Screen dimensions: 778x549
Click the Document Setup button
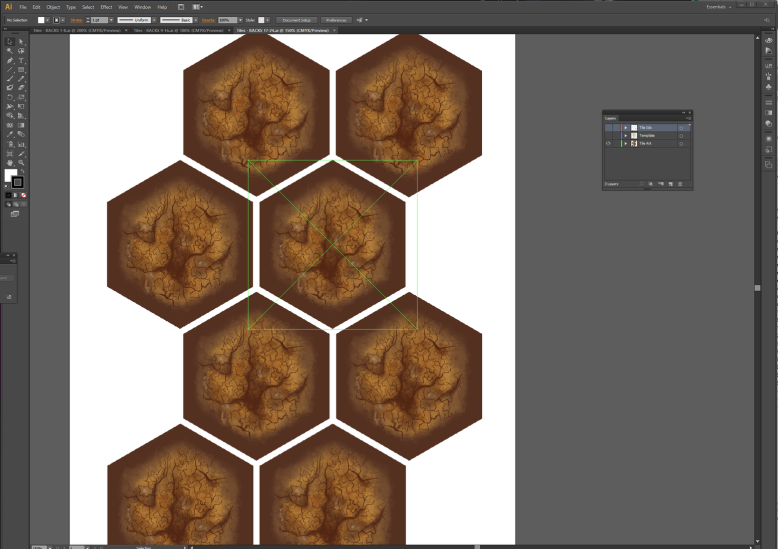click(x=296, y=20)
